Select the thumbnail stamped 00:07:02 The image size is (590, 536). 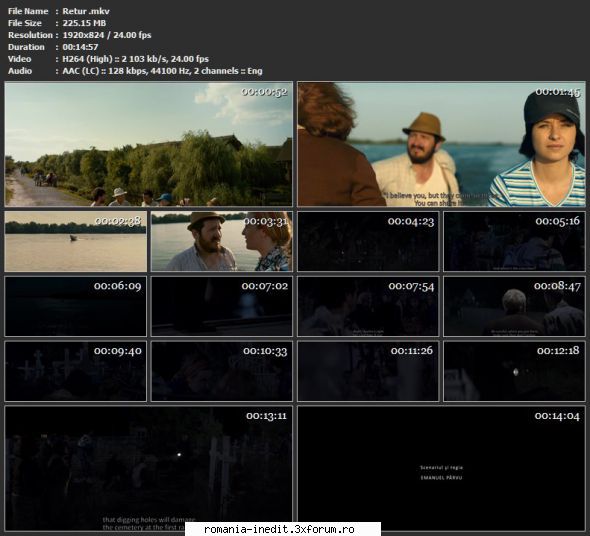[222, 306]
